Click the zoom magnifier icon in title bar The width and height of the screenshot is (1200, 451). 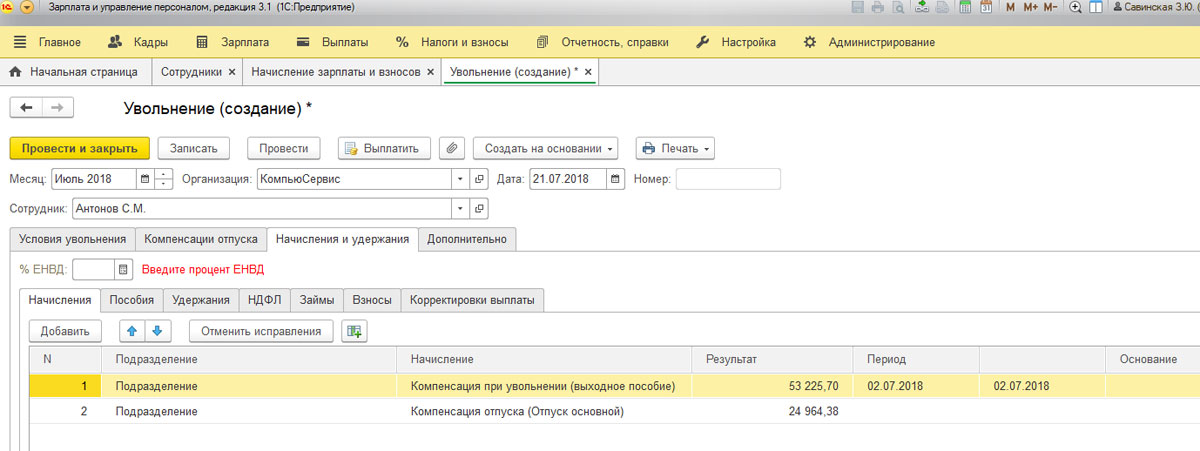coord(1076,7)
